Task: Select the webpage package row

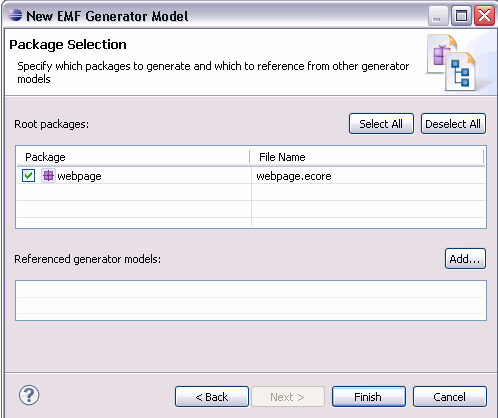Action: pos(251,176)
